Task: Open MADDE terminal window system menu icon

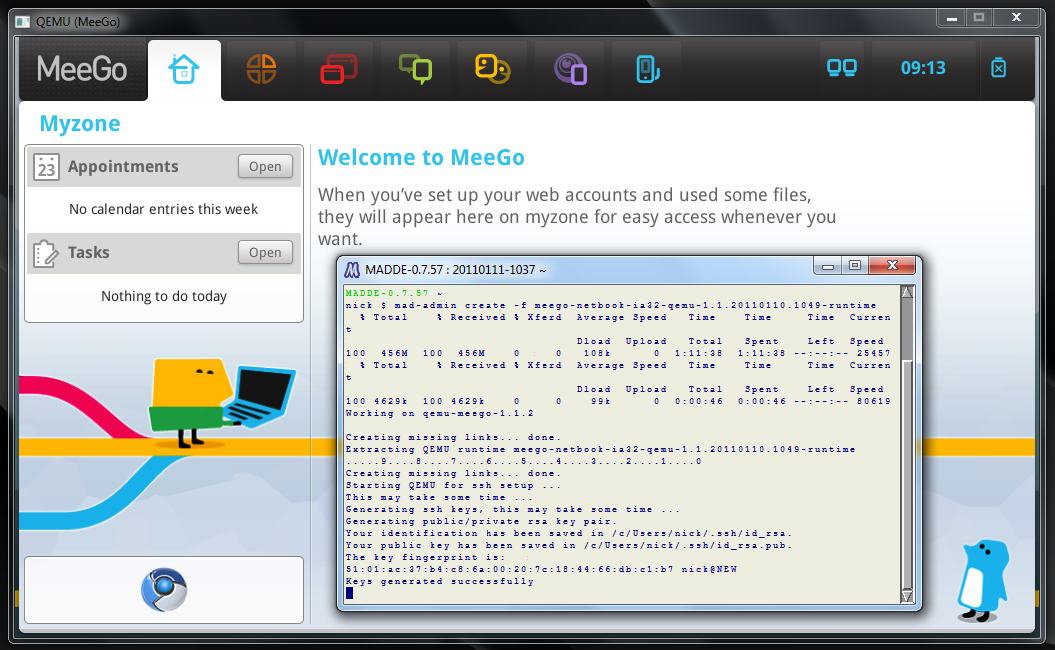Action: pyautogui.click(x=352, y=269)
